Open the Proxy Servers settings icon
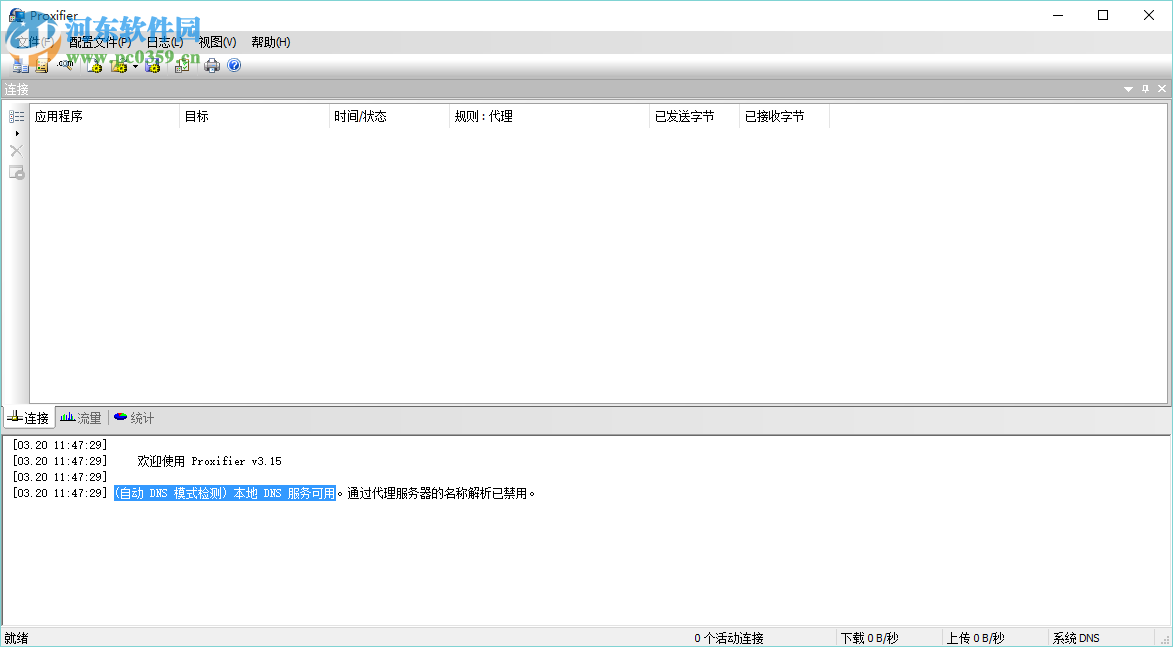Screen dimensions: 1173x647 point(20,65)
